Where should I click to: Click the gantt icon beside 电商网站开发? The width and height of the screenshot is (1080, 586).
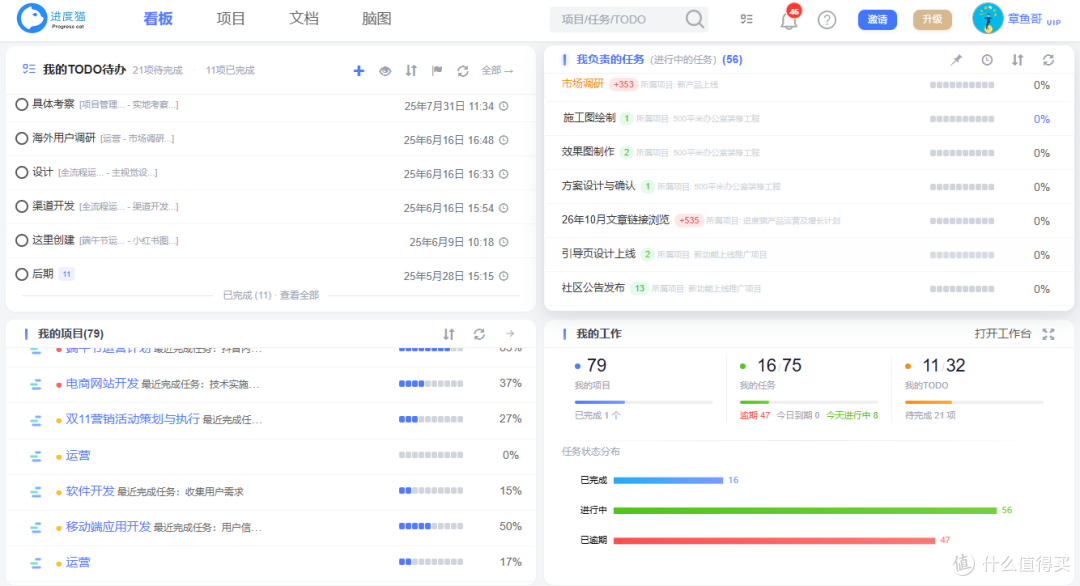click(36, 384)
